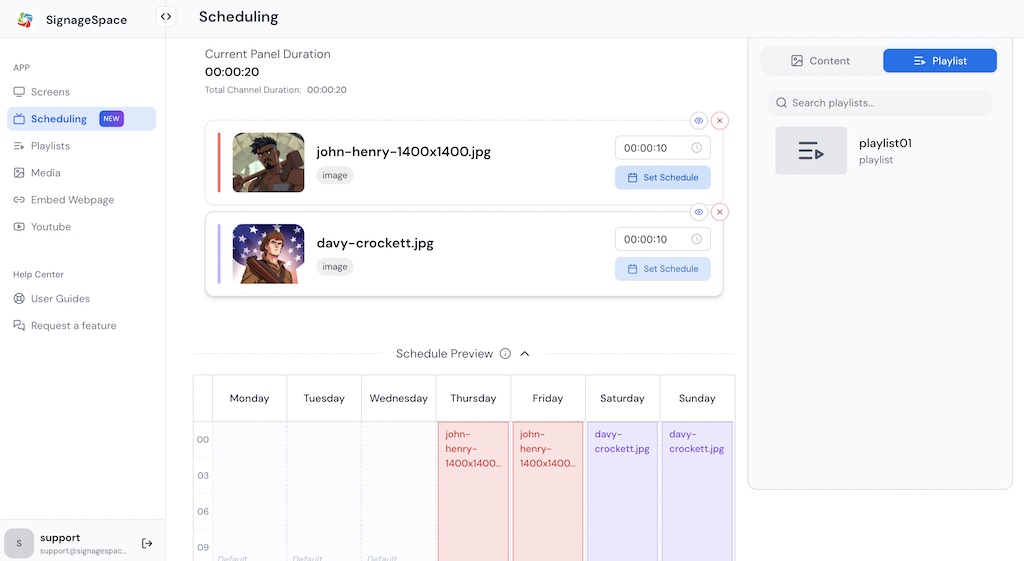Click the davy-crockett.jpg image thumbnail

pos(268,254)
